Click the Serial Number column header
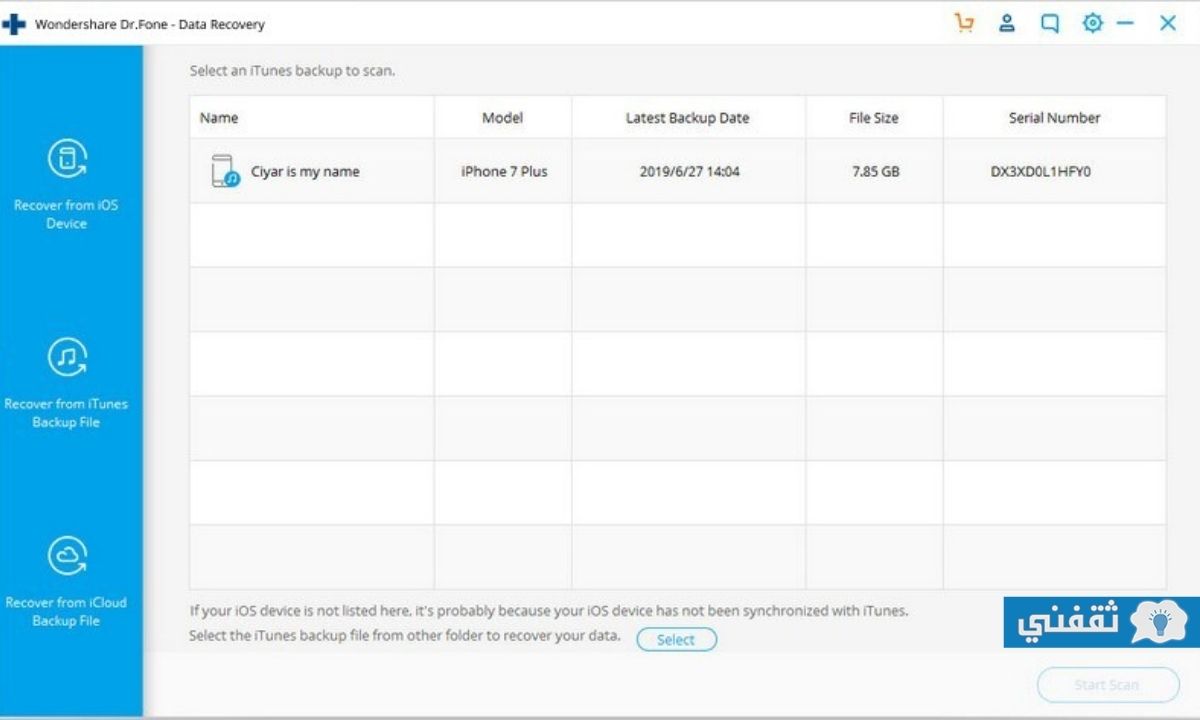 click(x=1054, y=117)
